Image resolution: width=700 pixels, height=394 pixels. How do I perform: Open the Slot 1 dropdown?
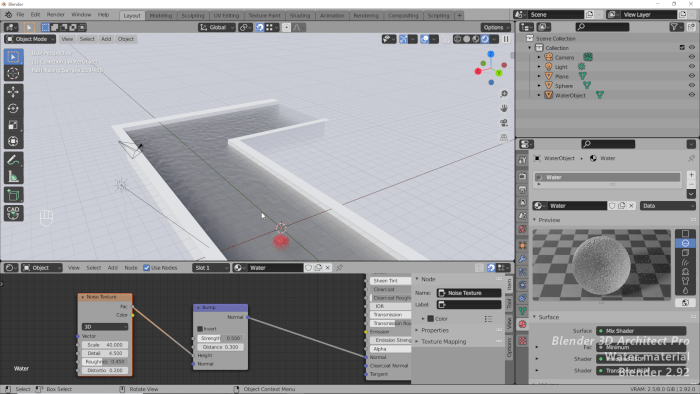coord(211,268)
